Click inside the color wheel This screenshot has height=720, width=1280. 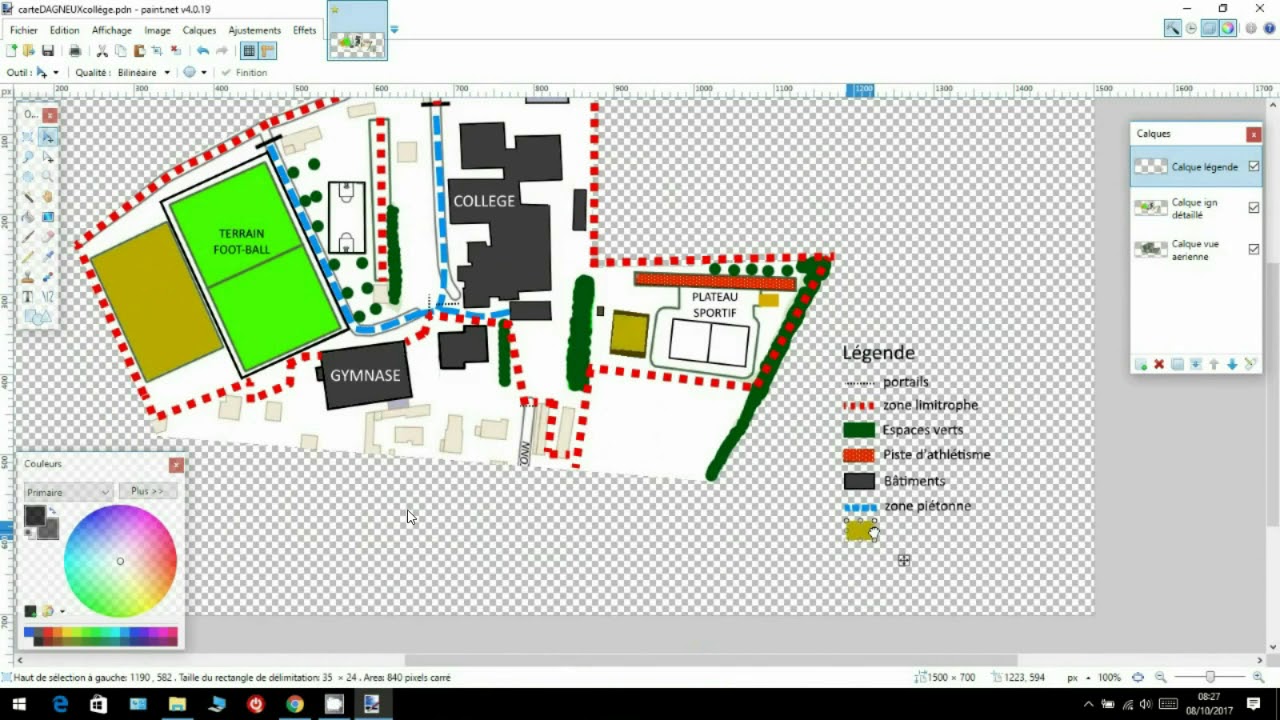pos(120,561)
